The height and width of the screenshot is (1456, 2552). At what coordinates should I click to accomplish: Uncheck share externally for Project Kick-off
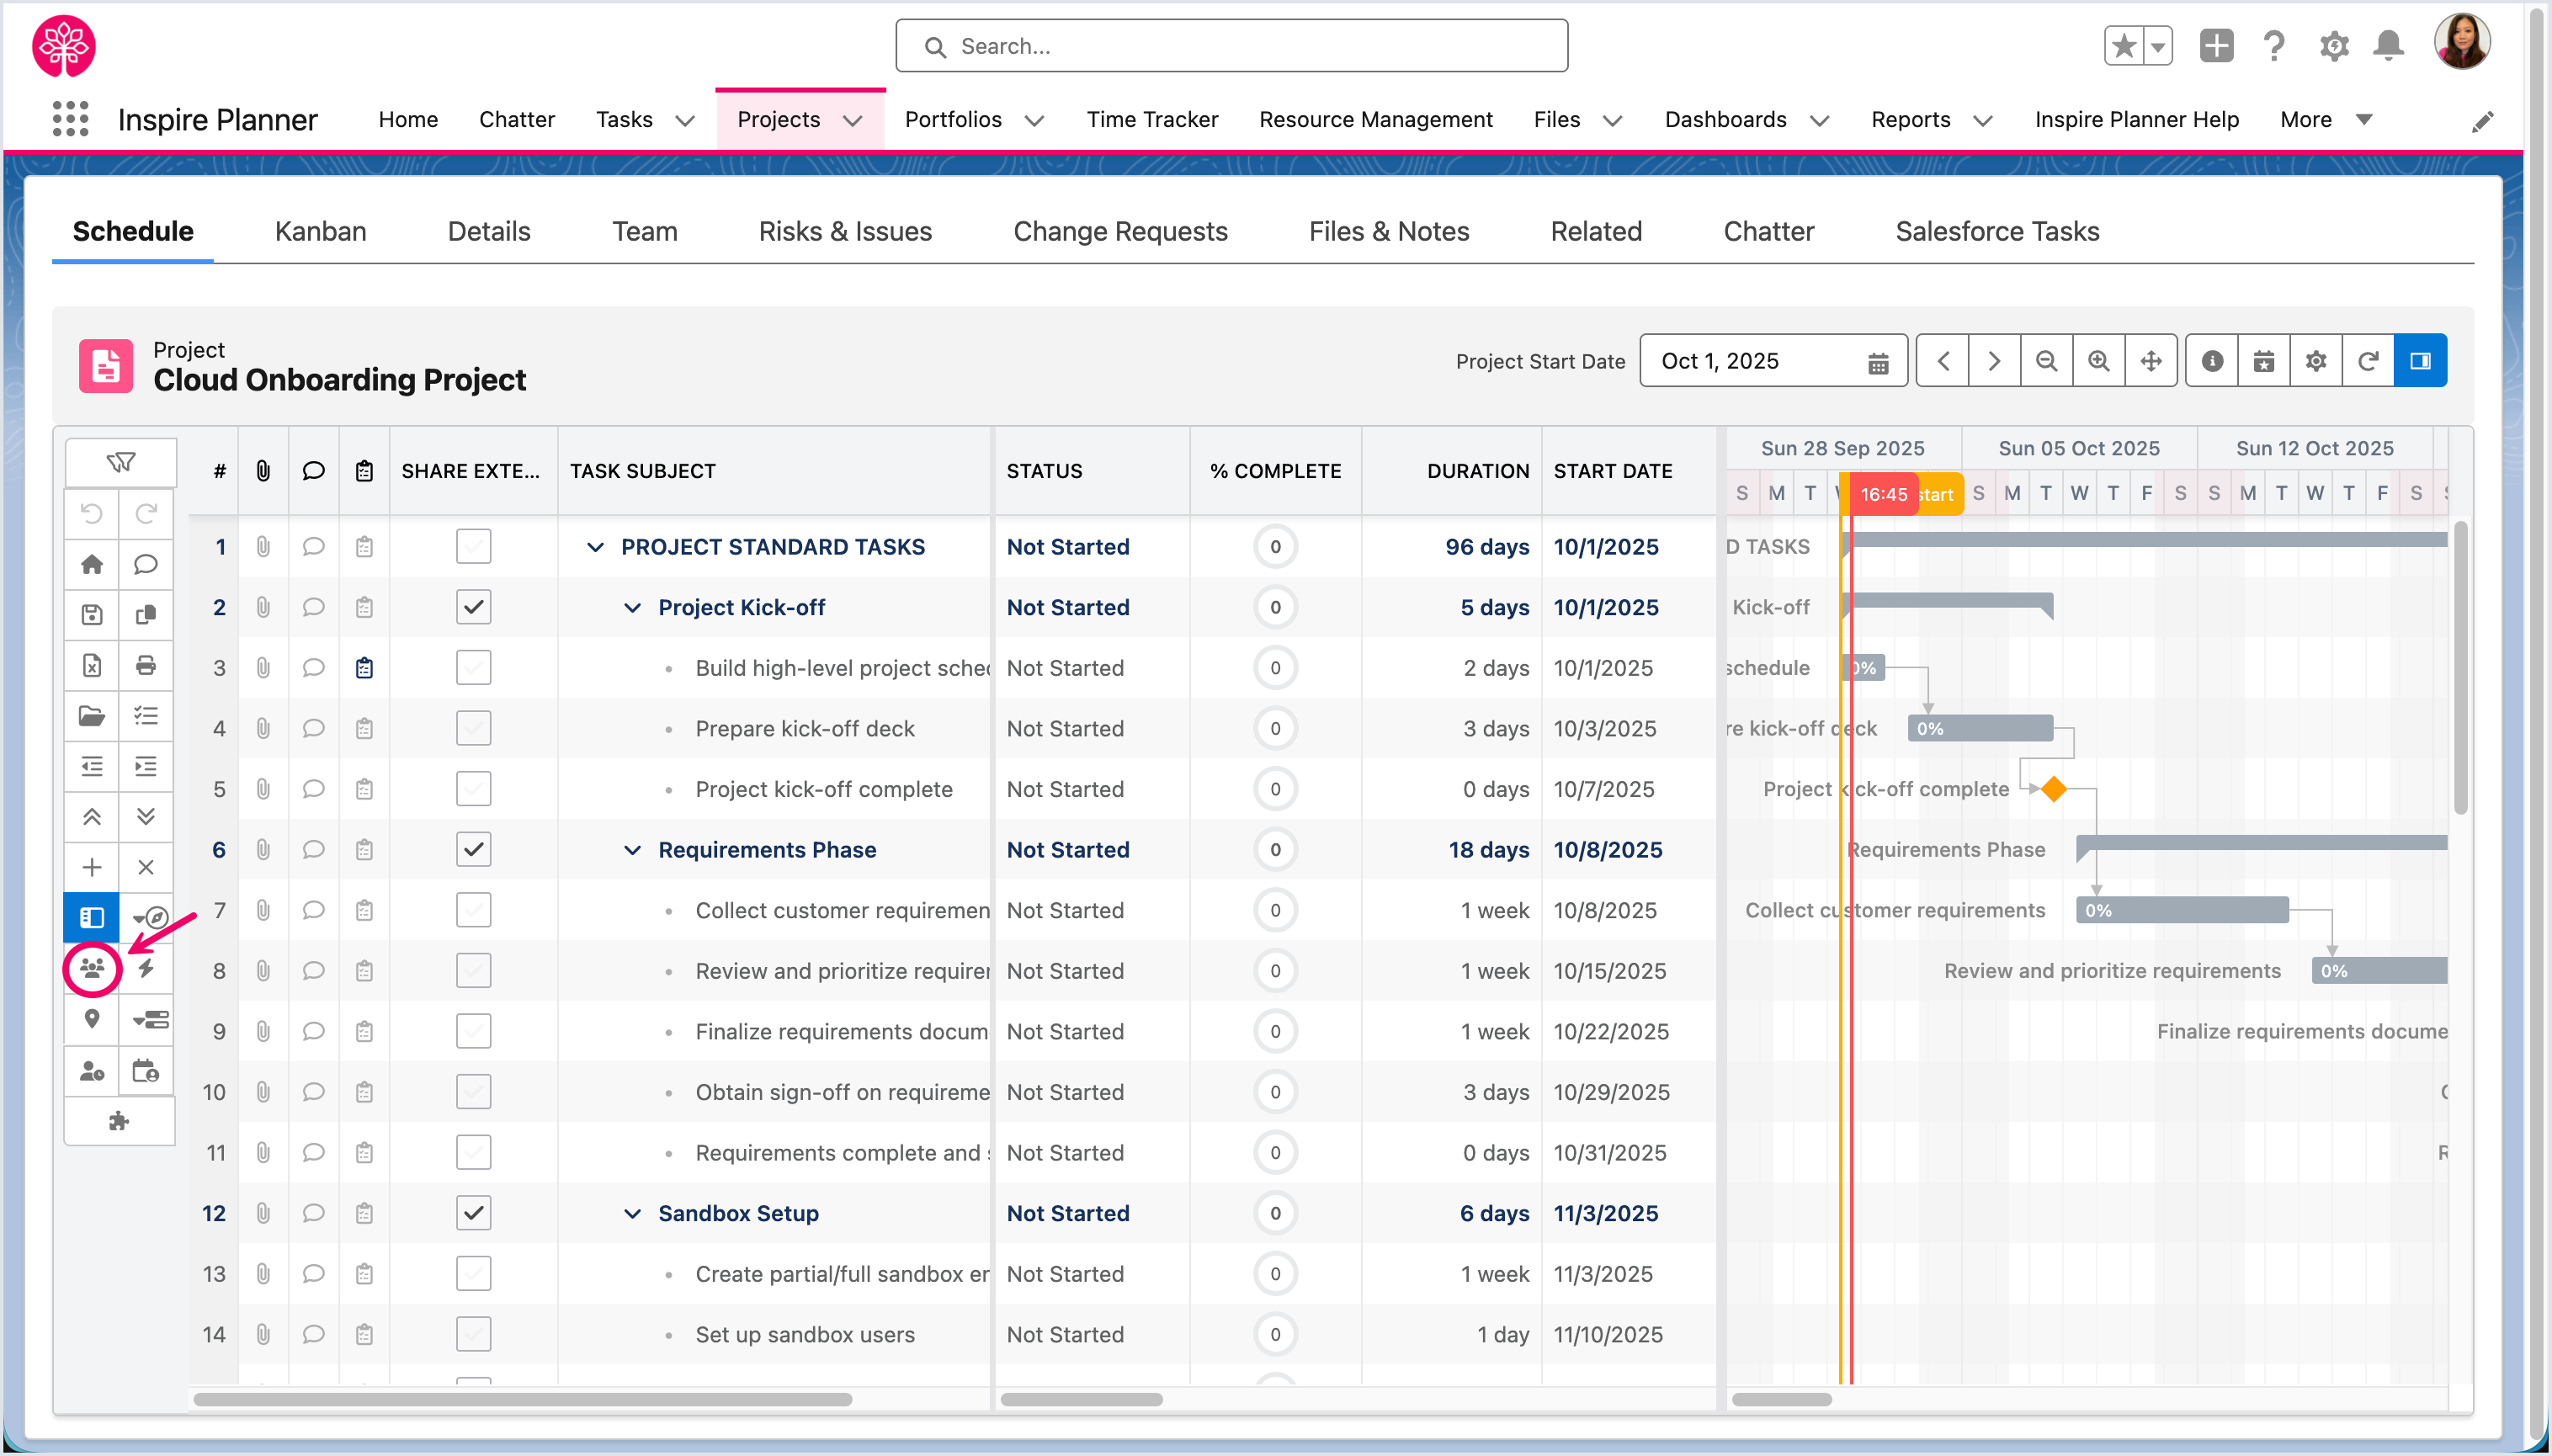[x=473, y=607]
